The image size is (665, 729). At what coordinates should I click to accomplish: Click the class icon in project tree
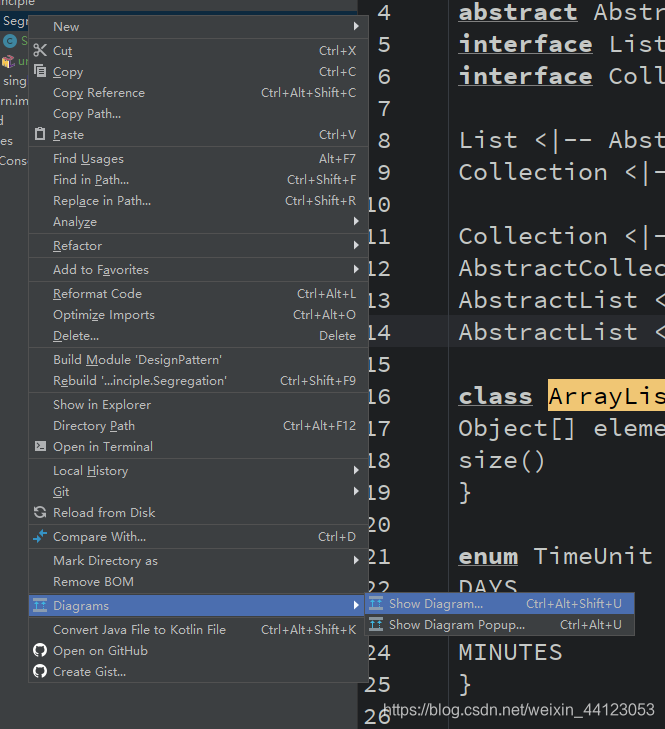[x=10, y=41]
